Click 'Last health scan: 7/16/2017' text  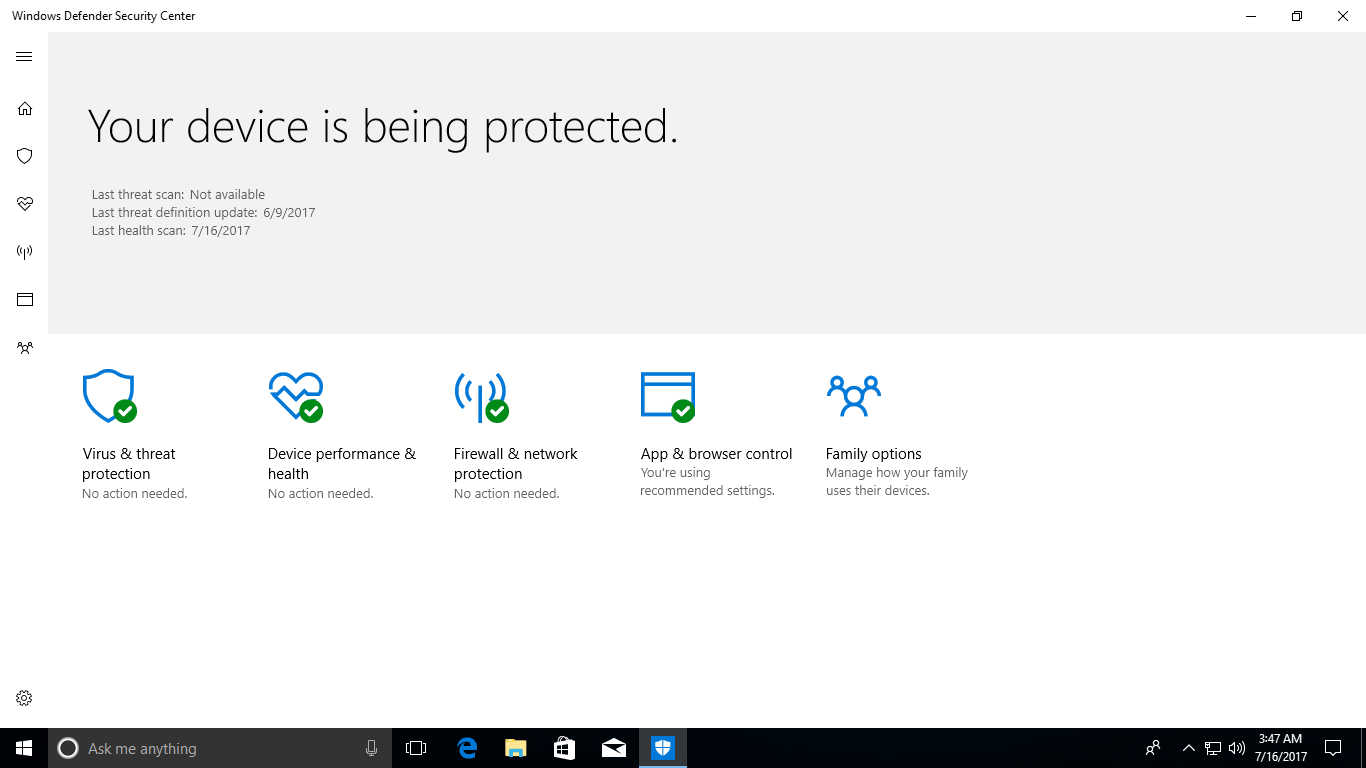[171, 231]
